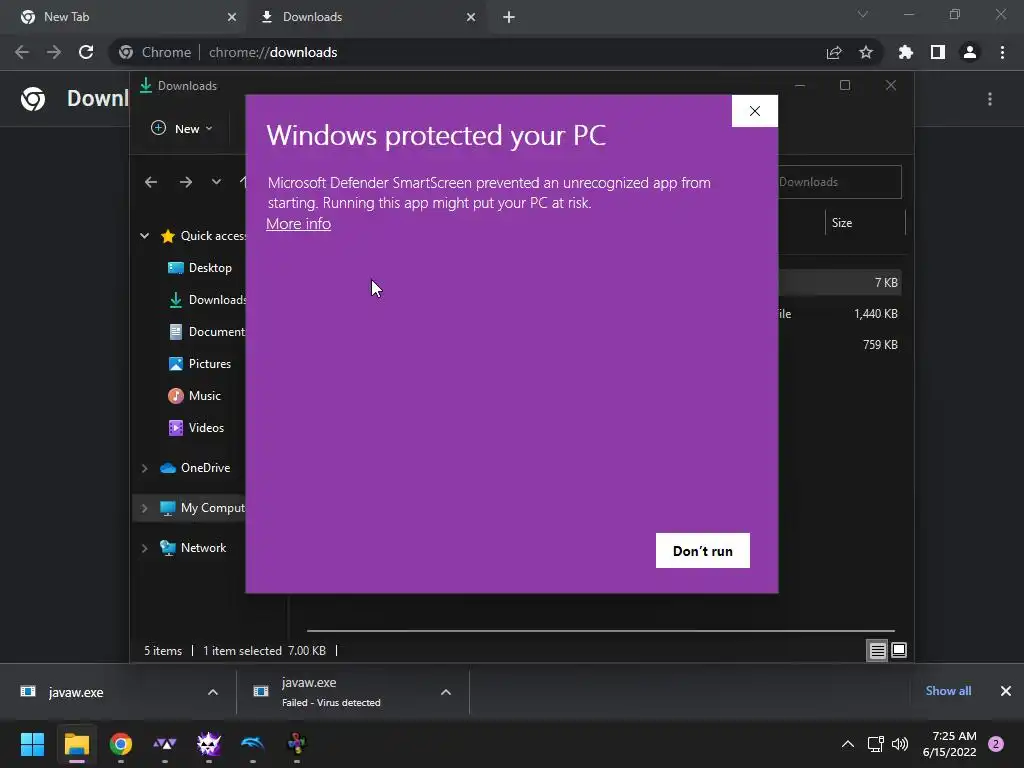Sort by Size column header
1024x768 pixels.
click(x=865, y=223)
